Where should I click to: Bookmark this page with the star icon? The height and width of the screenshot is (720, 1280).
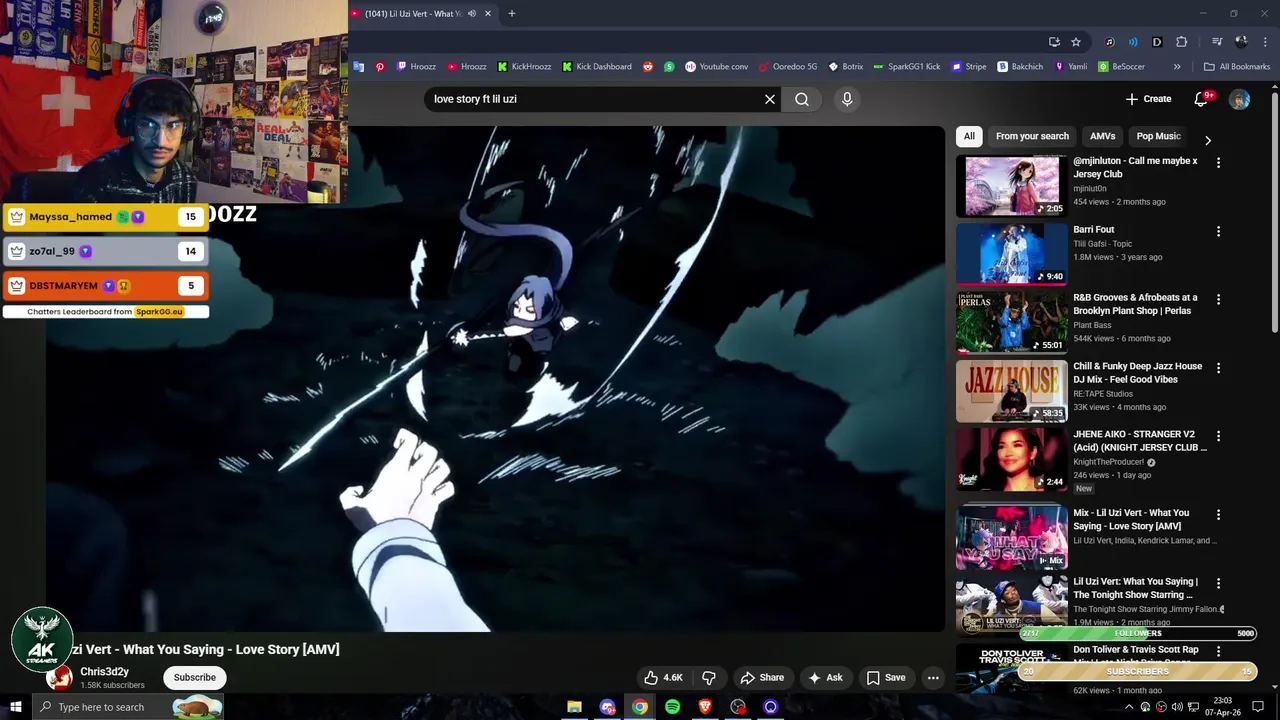coord(1076,42)
